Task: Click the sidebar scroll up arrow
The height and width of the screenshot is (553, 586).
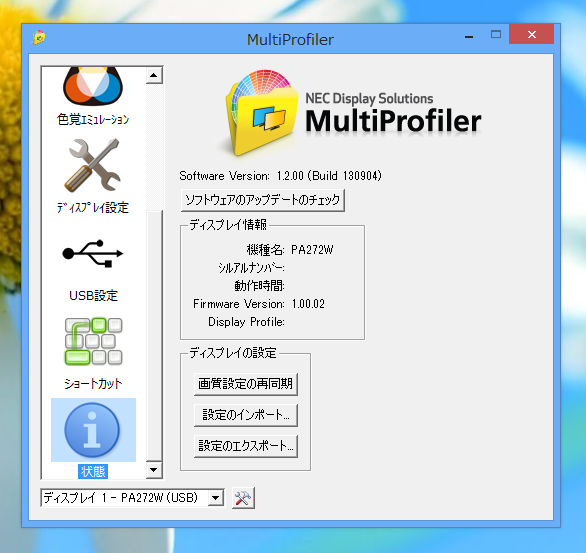Action: point(154,75)
